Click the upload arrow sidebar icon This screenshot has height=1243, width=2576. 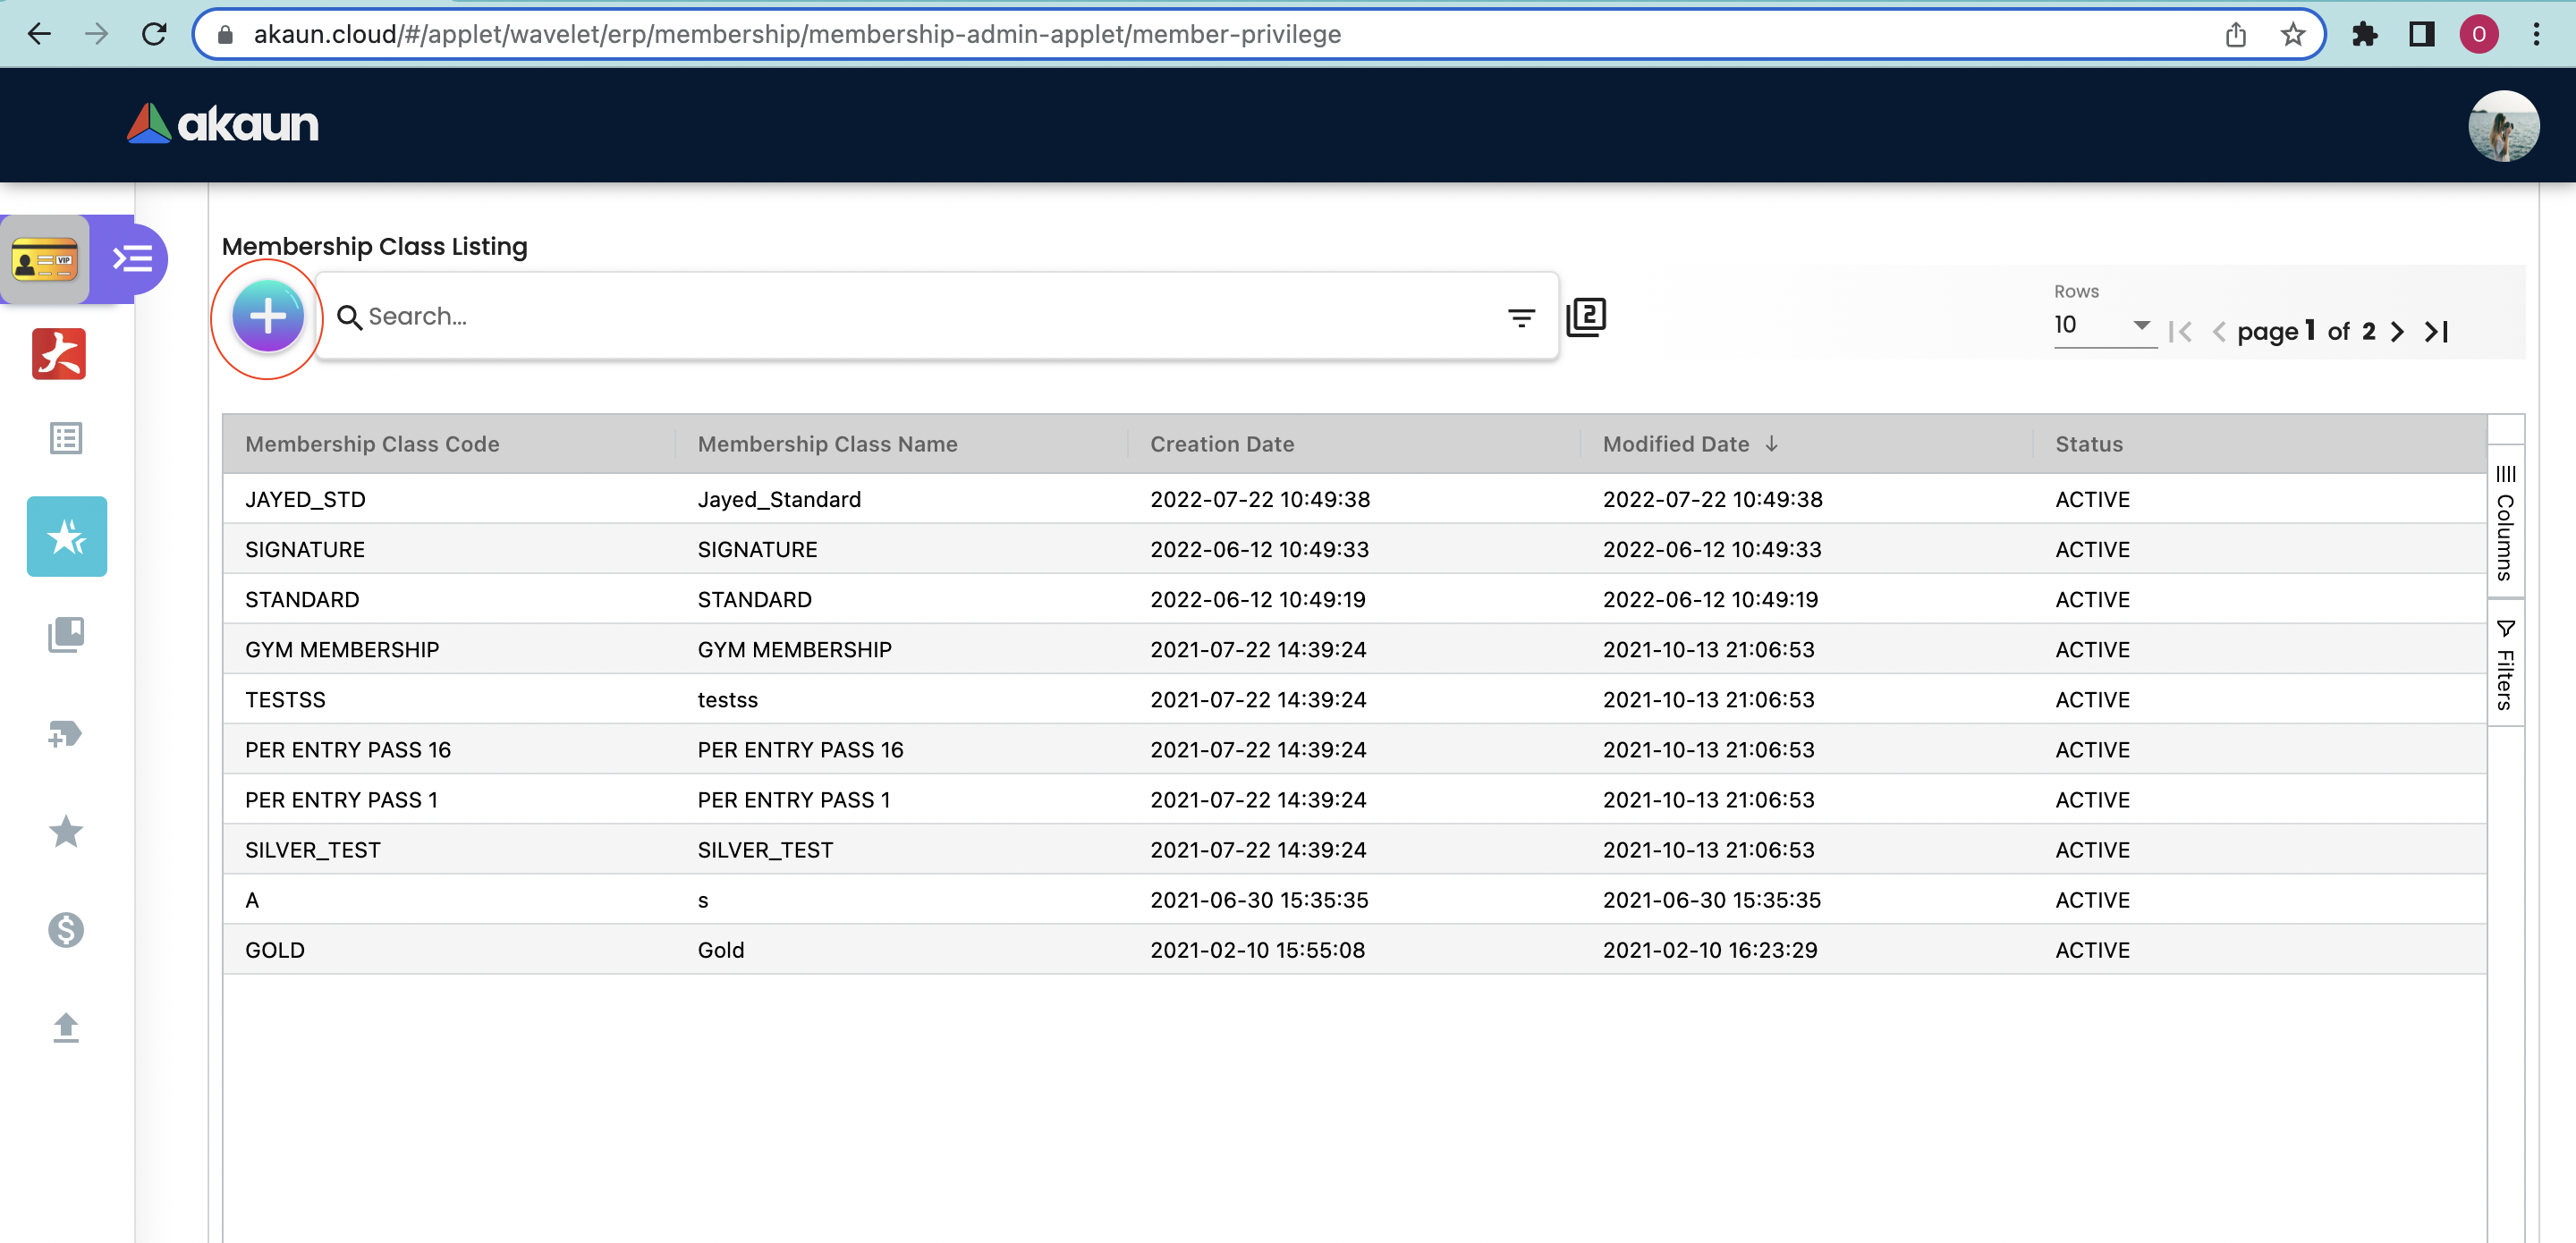pyautogui.click(x=66, y=1027)
